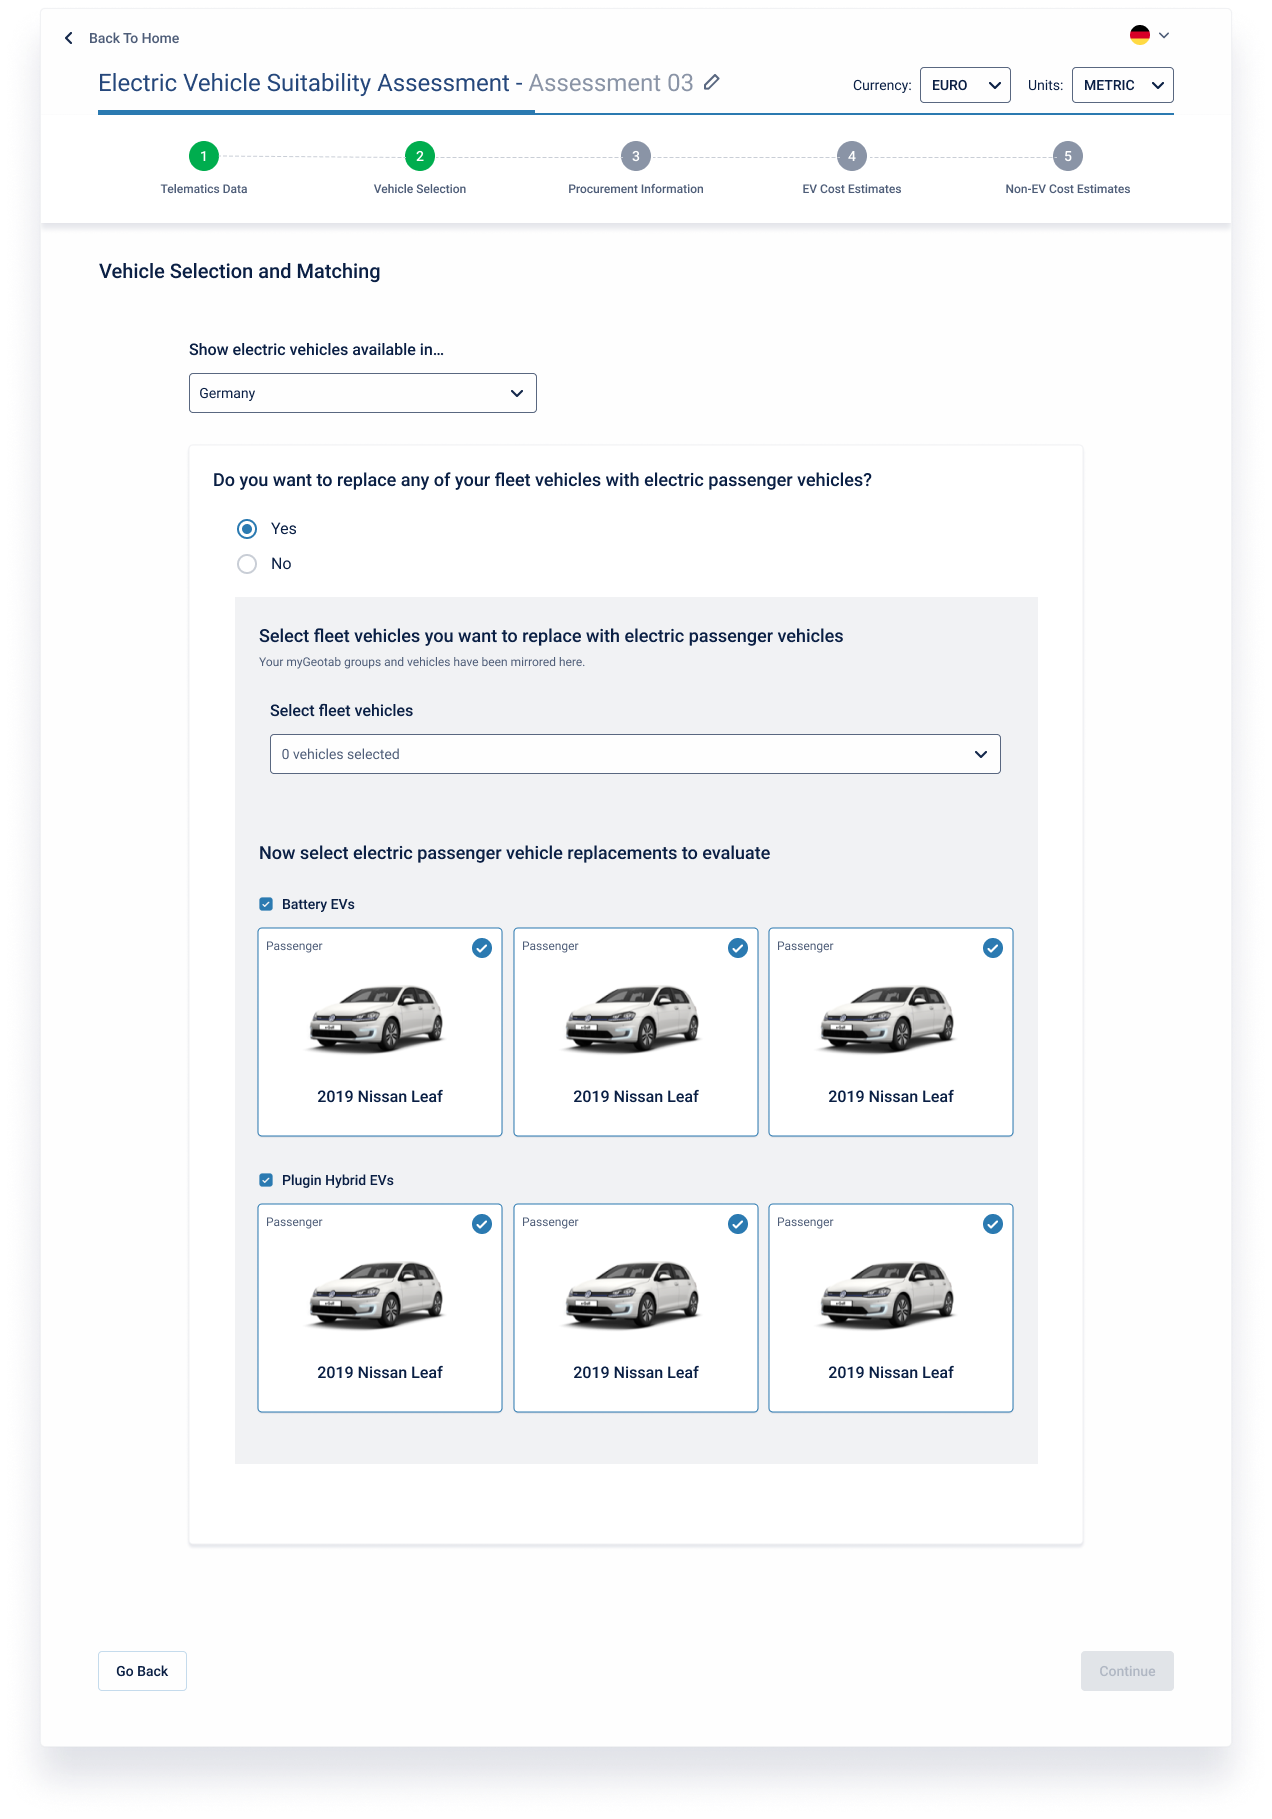Viewport: 1272px width, 1819px height.
Task: Expand the 0 vehicles selected dropdown
Action: pos(635,754)
